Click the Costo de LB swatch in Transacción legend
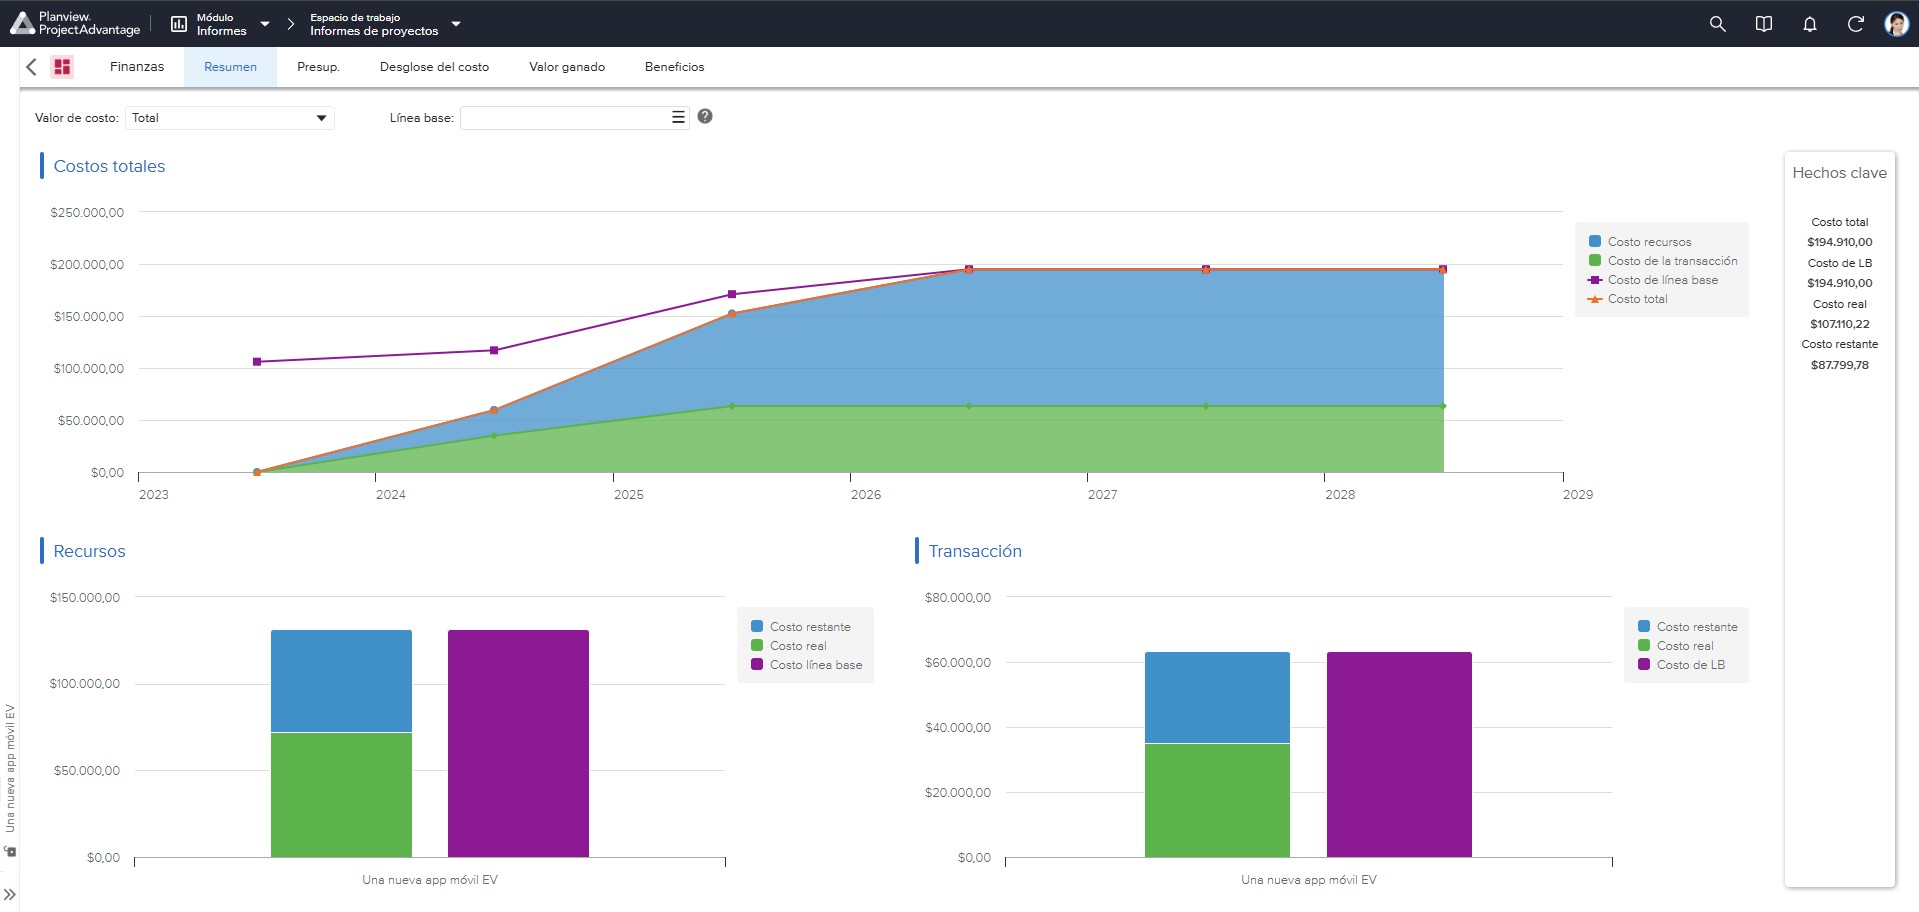The width and height of the screenshot is (1919, 912). (1644, 665)
